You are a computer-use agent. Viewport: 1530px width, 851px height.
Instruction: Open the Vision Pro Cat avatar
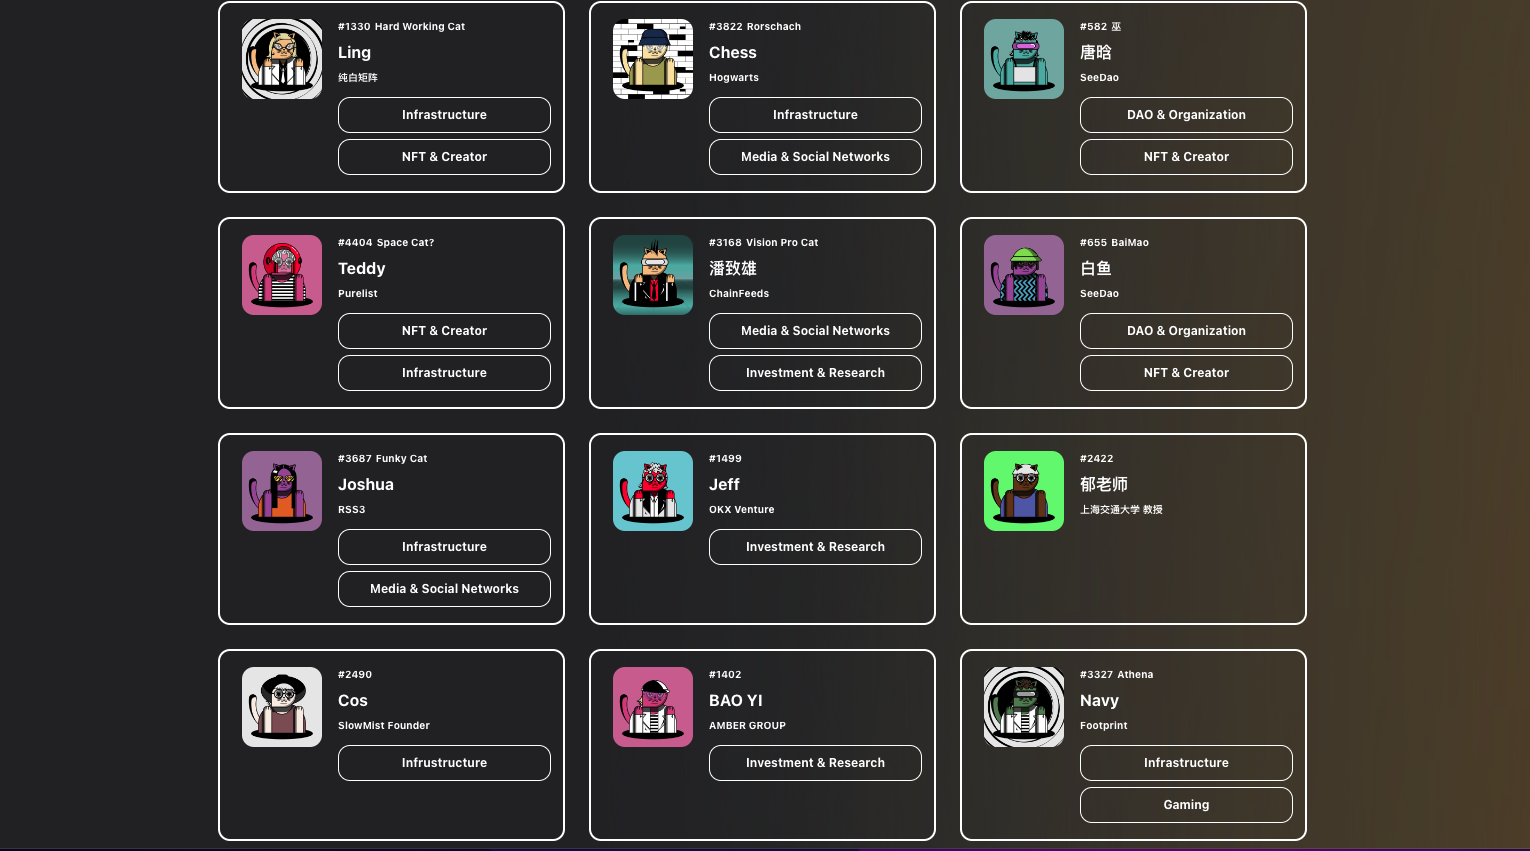click(653, 275)
